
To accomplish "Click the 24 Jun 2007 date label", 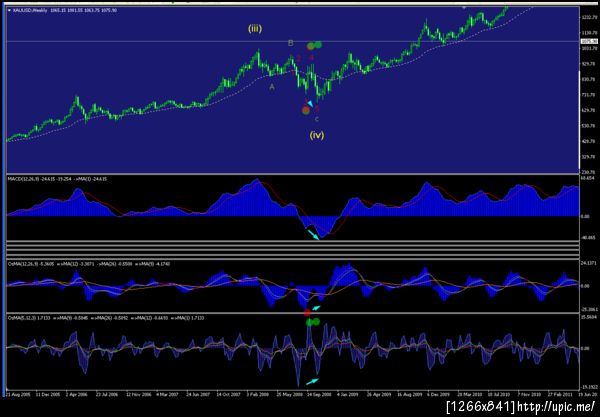I will pos(198,394).
